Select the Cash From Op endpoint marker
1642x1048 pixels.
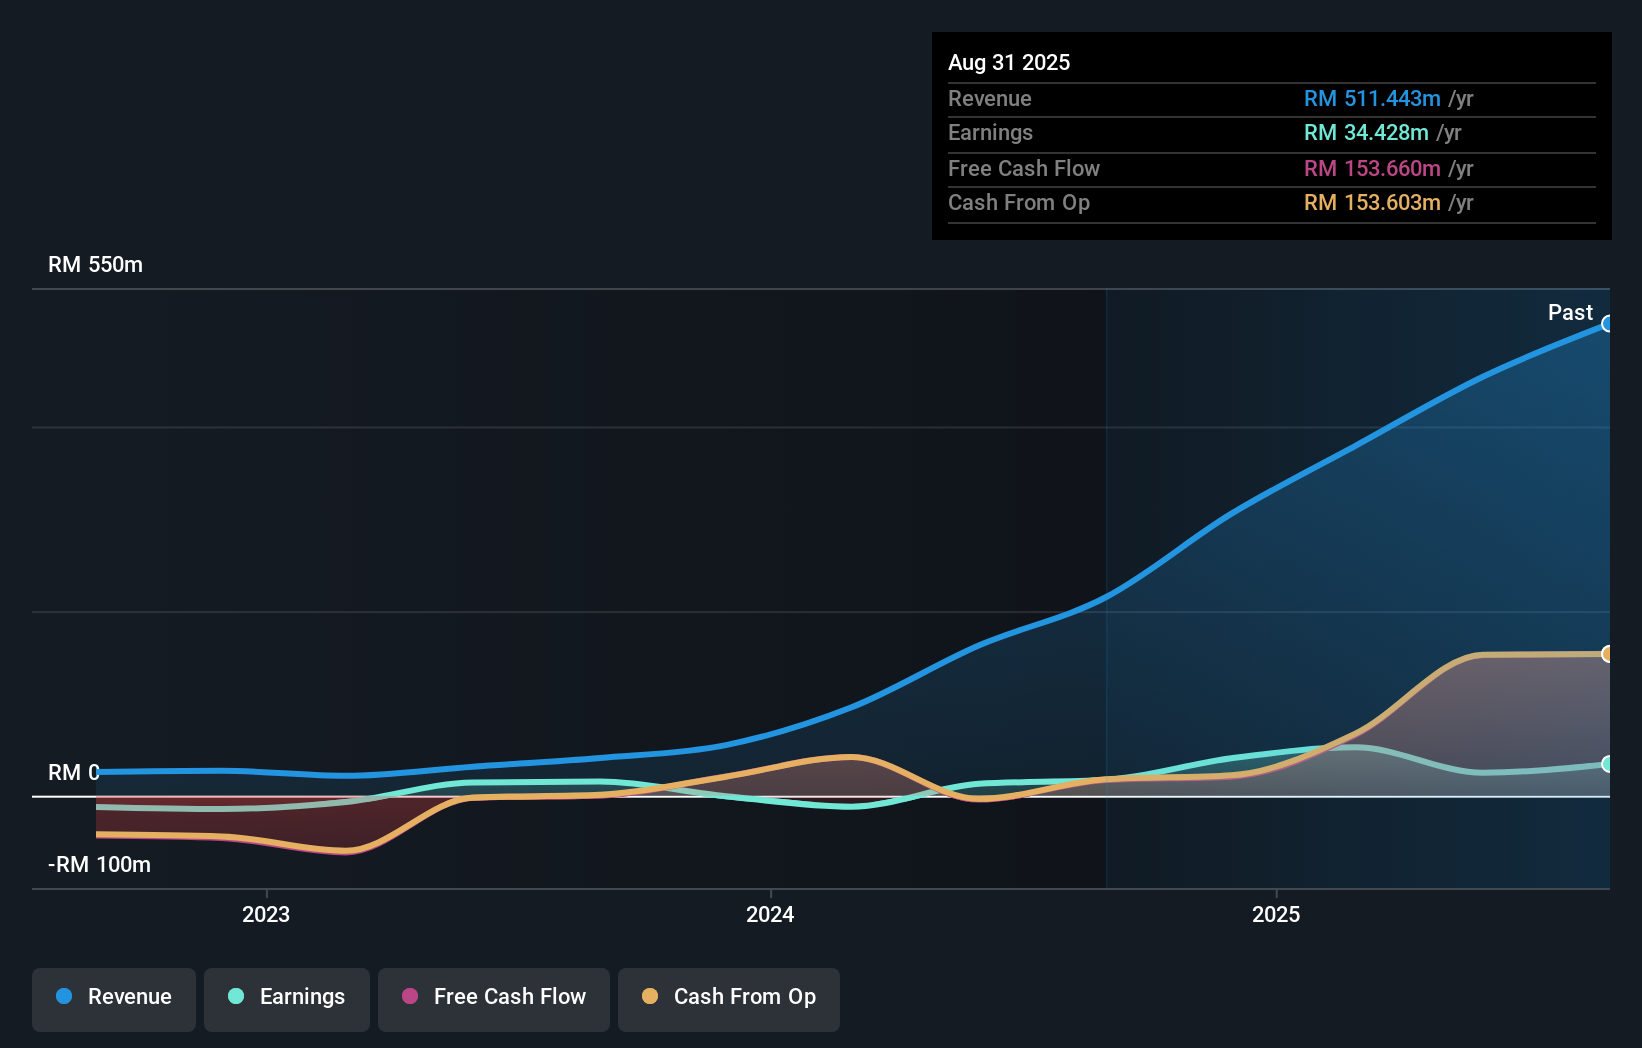coord(1607,654)
